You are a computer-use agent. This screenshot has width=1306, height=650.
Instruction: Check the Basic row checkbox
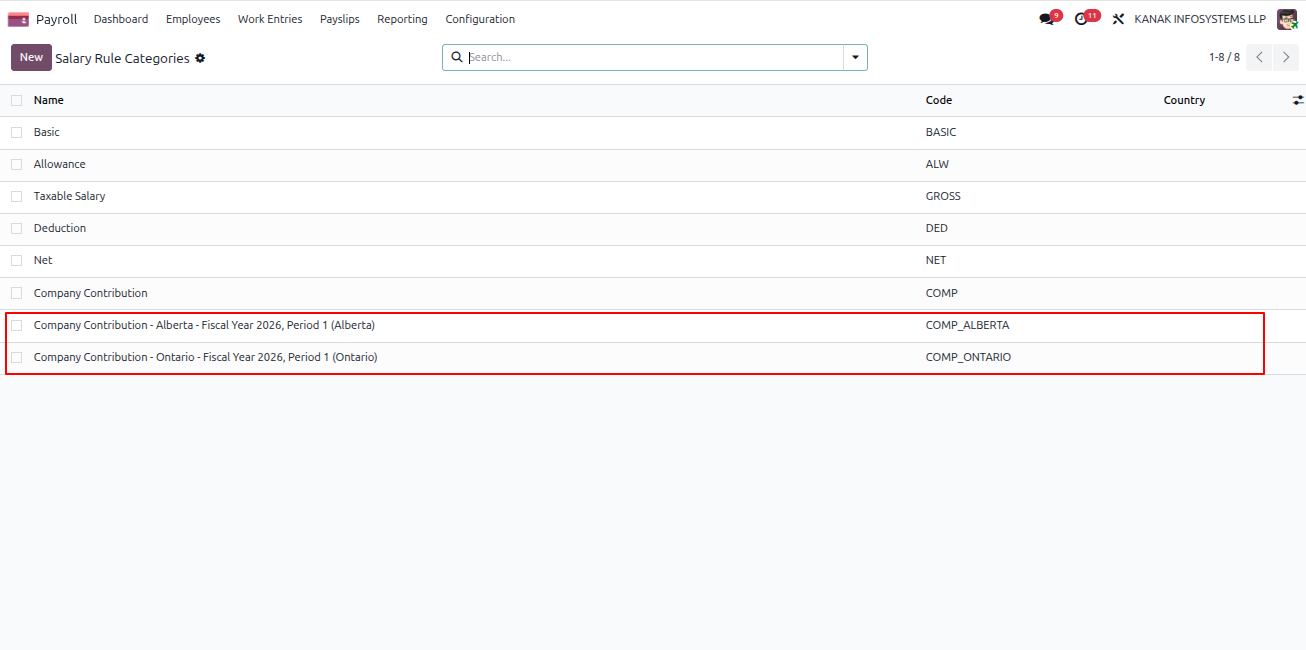coord(16,132)
